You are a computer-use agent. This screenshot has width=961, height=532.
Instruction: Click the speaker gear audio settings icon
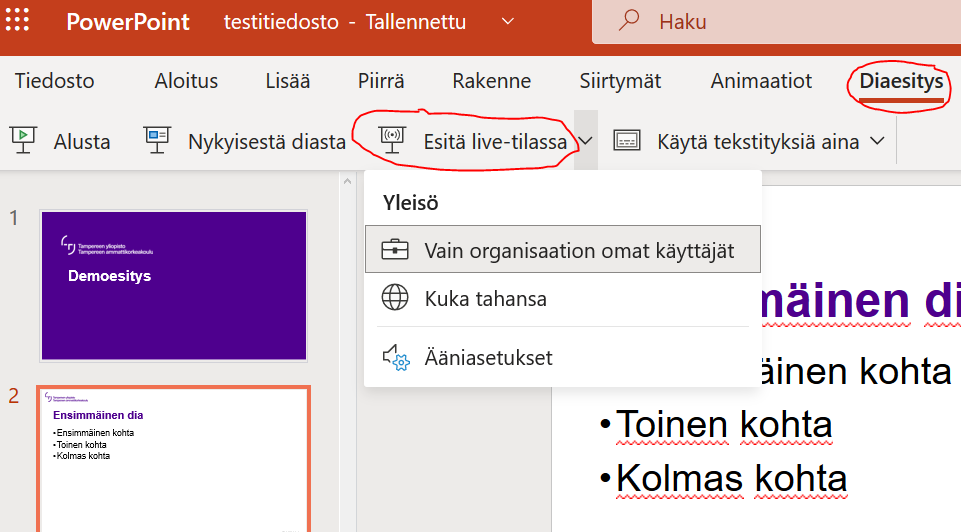click(x=396, y=357)
